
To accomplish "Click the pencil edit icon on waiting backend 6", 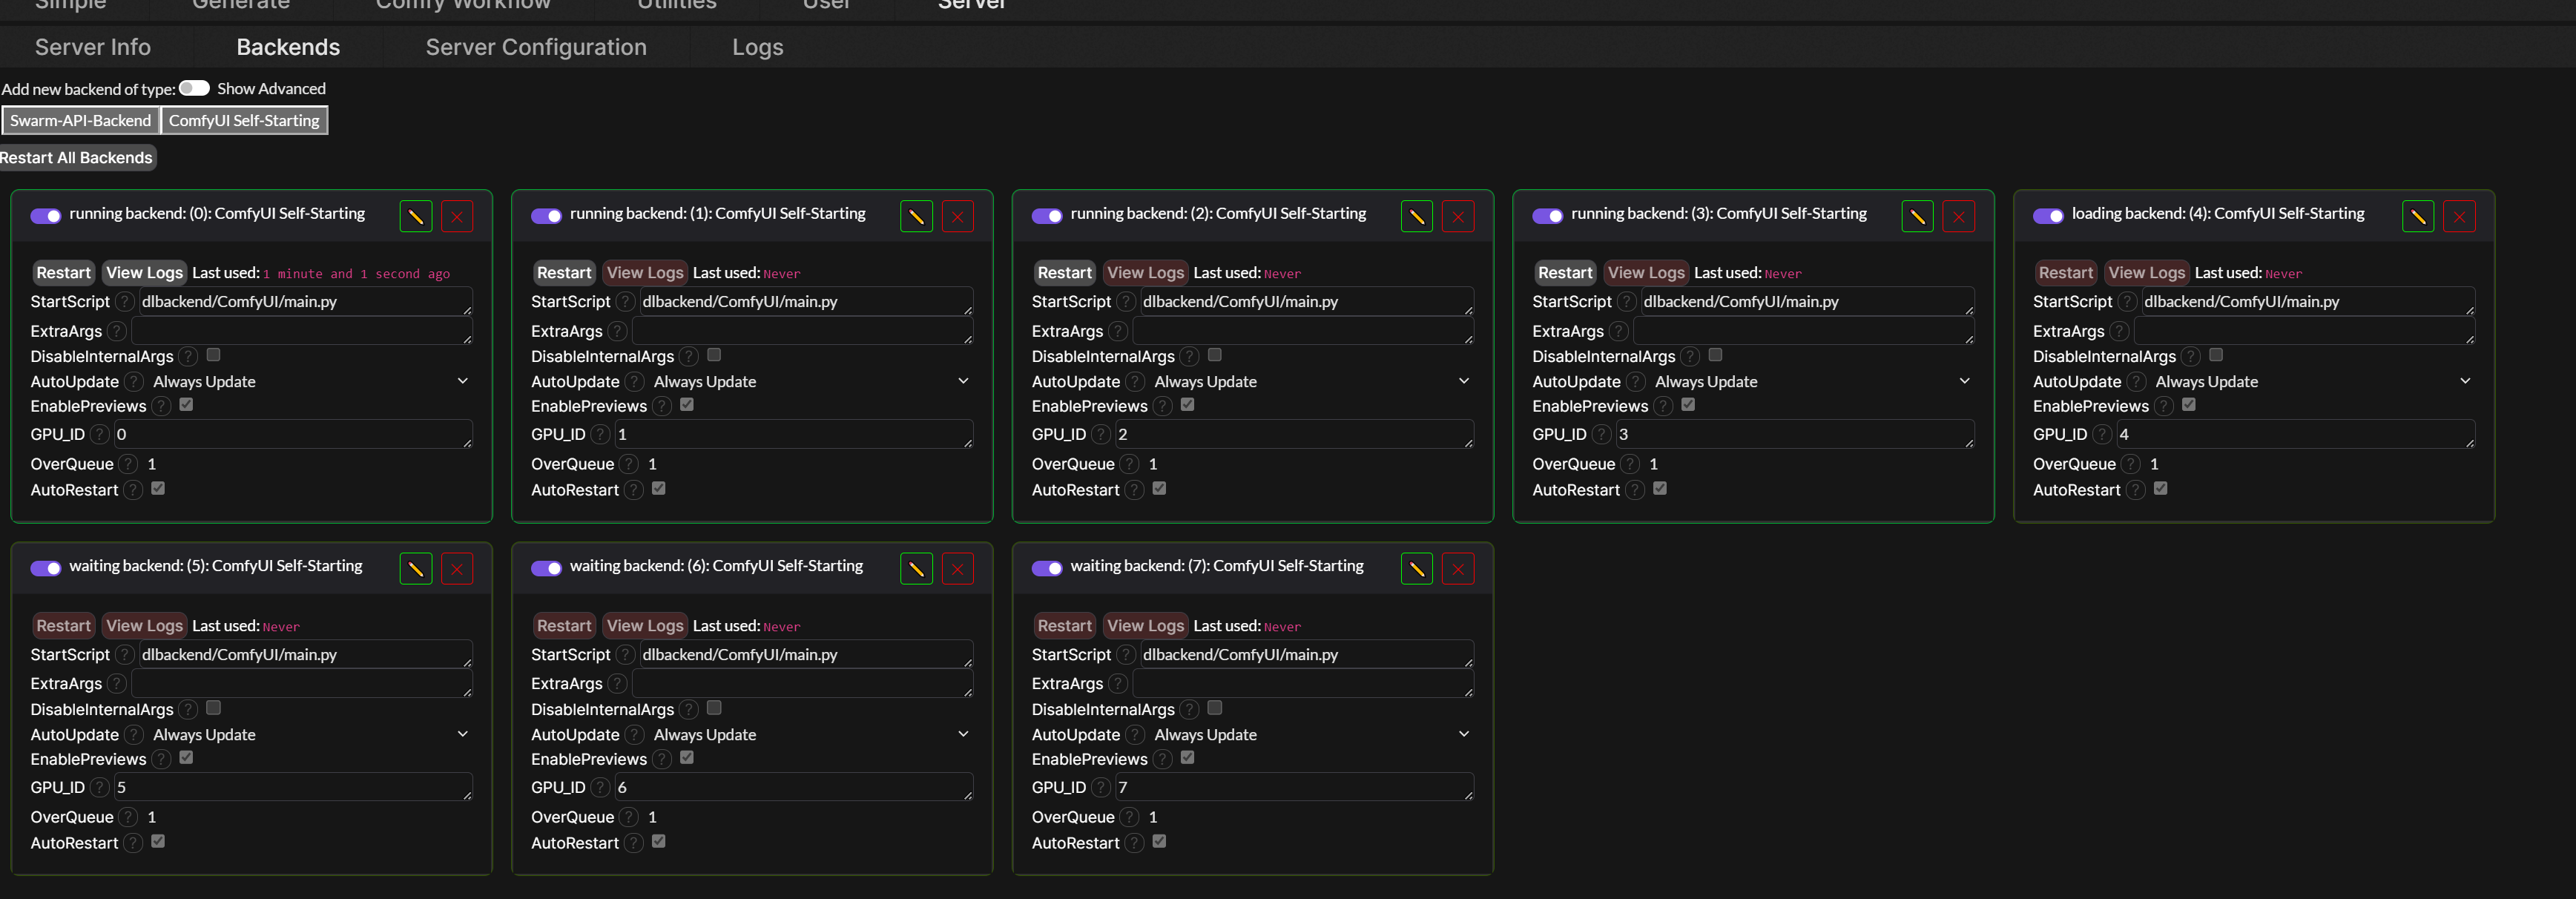I will click(x=916, y=569).
